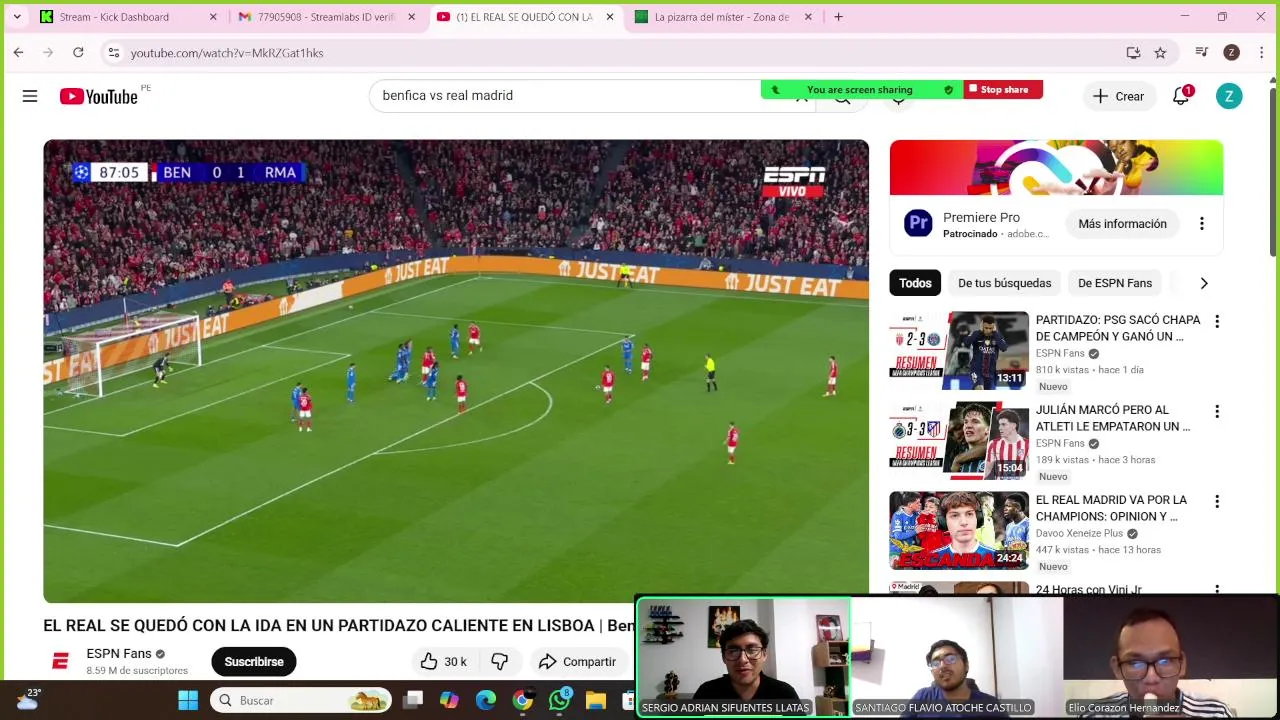Open the Windows Start menu
The image size is (1280, 720).
pyautogui.click(x=188, y=700)
